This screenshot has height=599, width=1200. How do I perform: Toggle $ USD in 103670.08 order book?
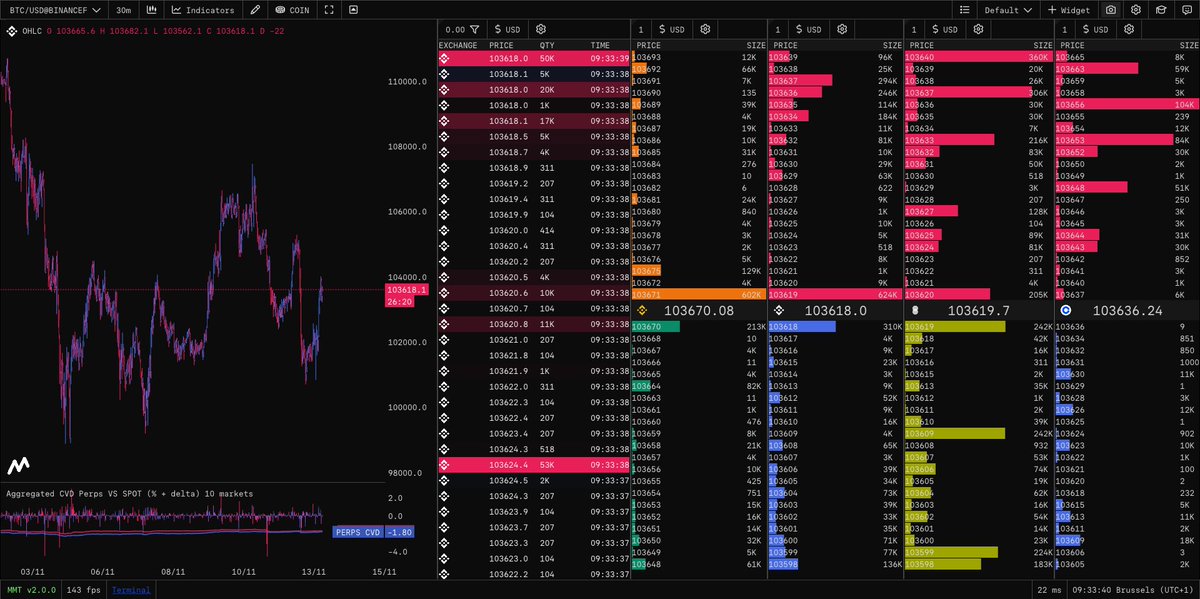(x=672, y=30)
